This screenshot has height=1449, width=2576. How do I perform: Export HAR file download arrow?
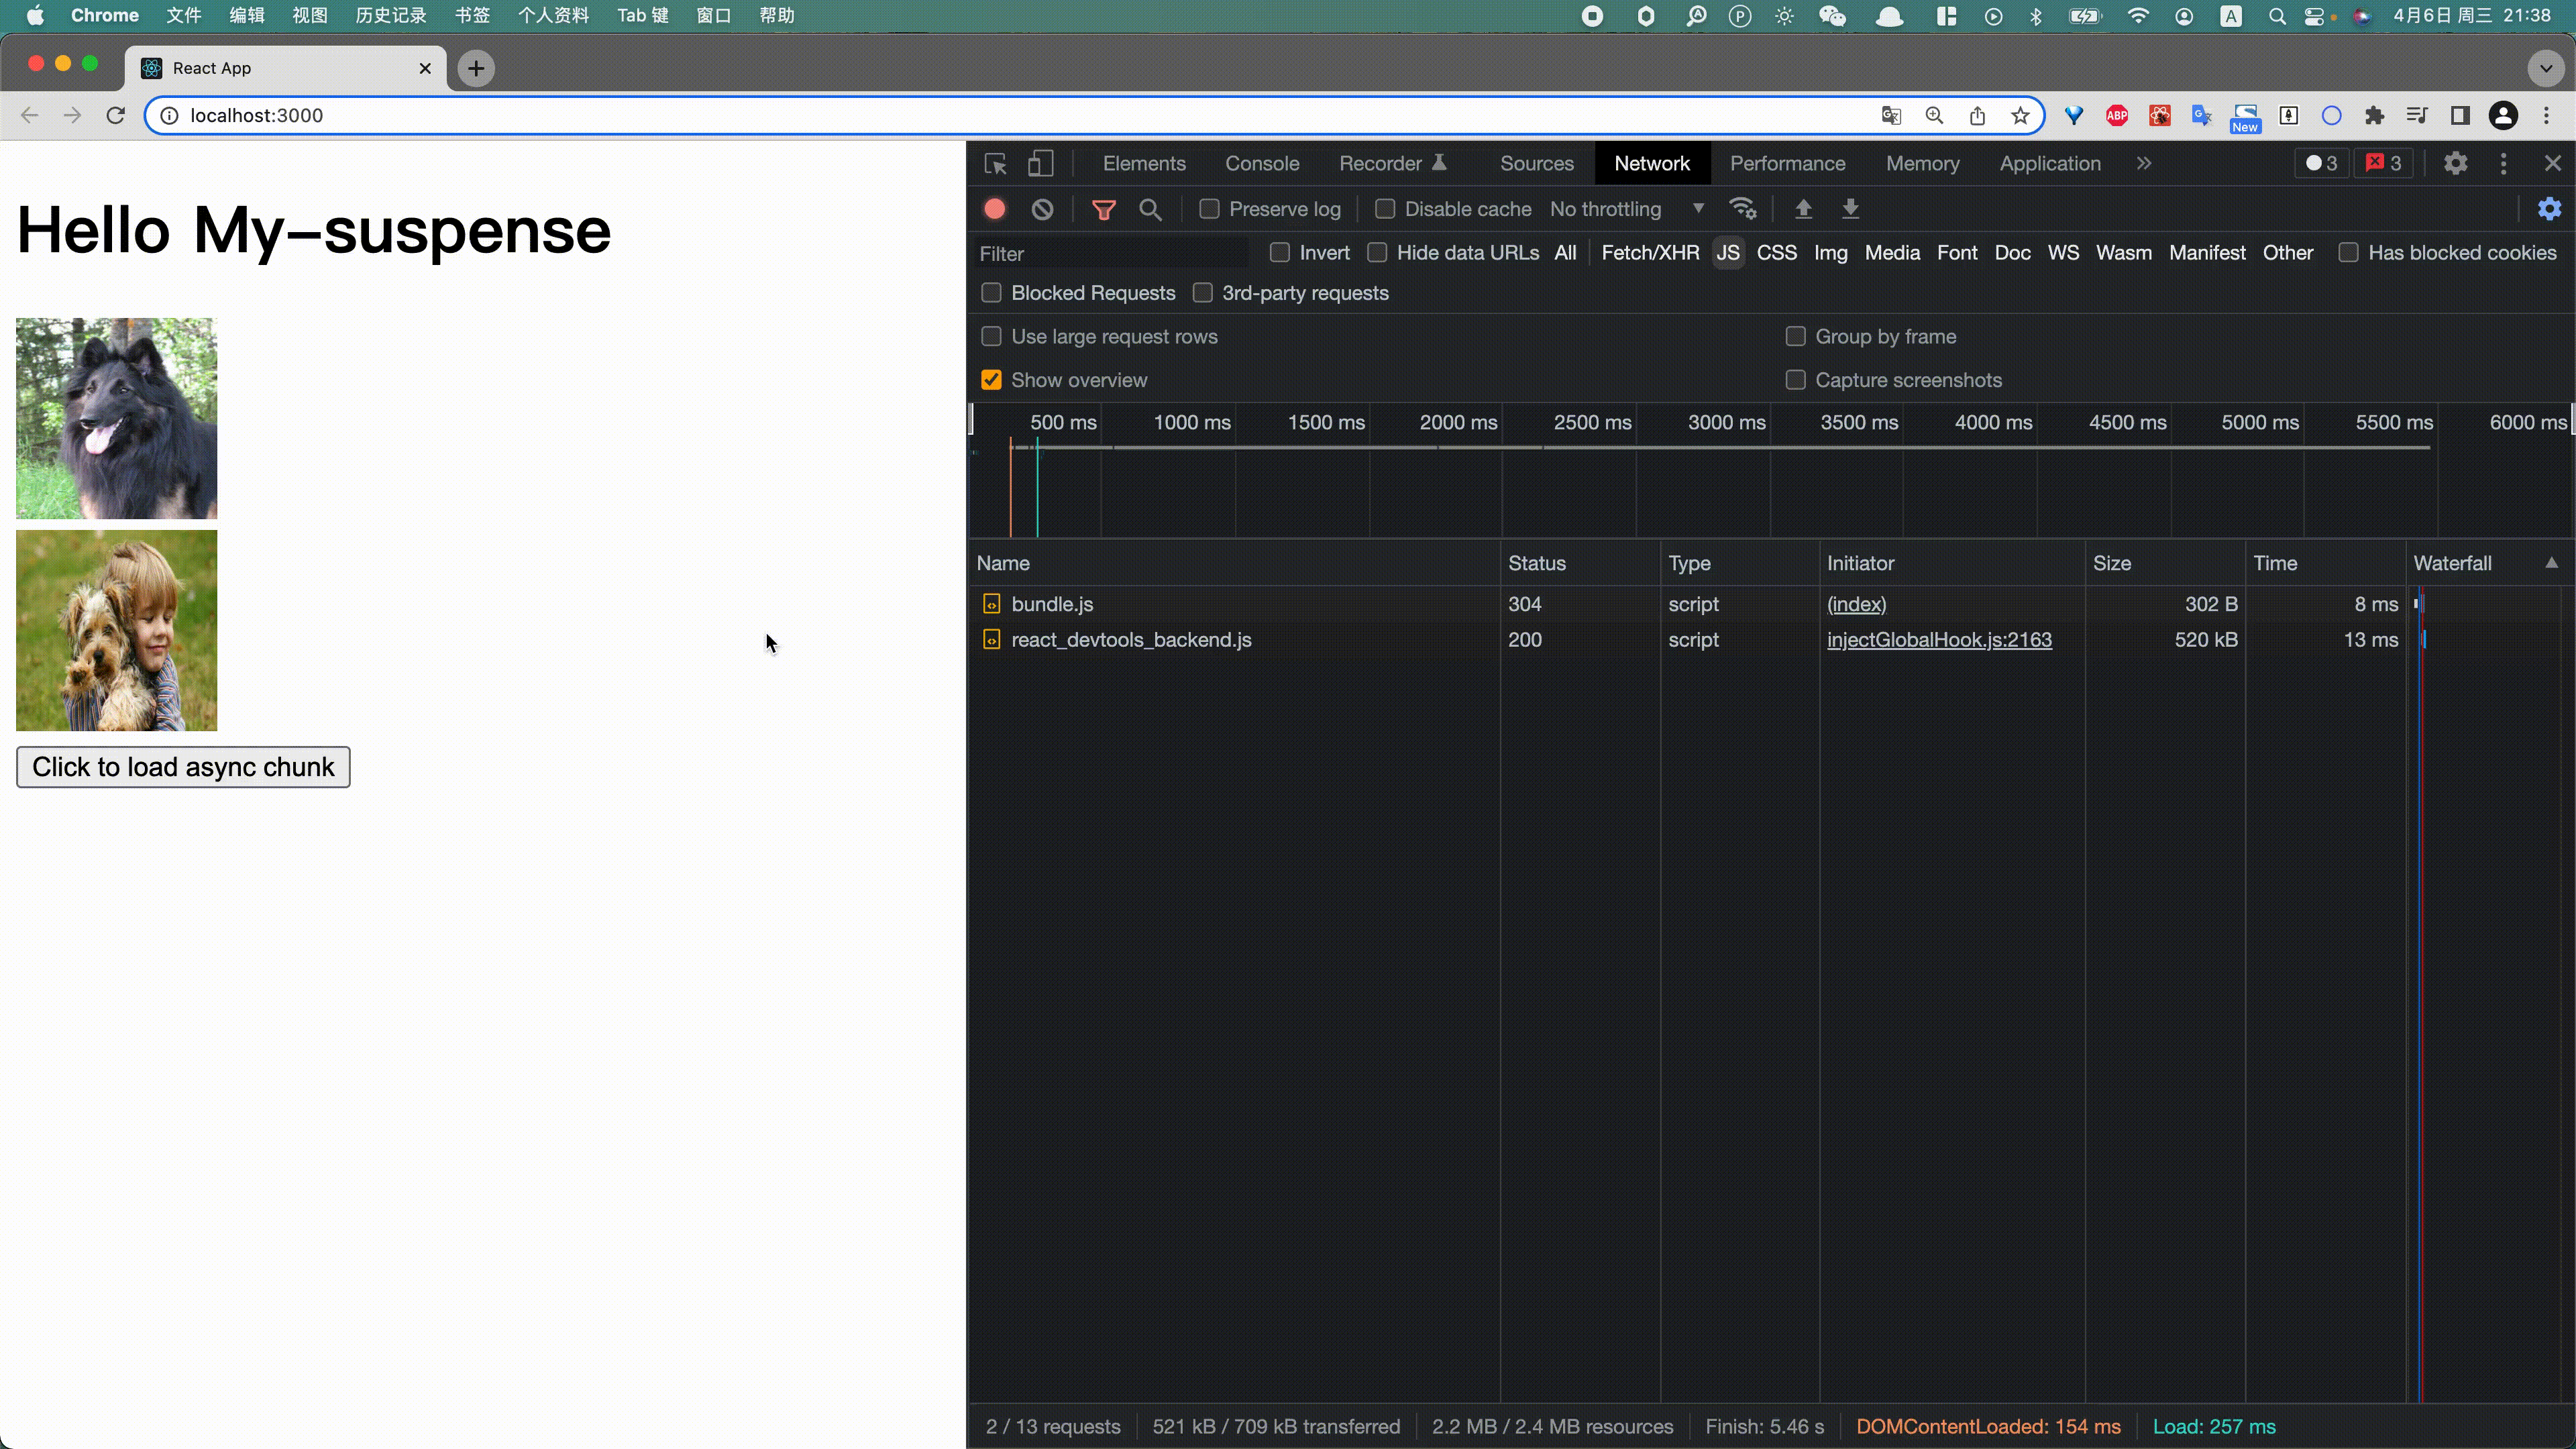1850,209
